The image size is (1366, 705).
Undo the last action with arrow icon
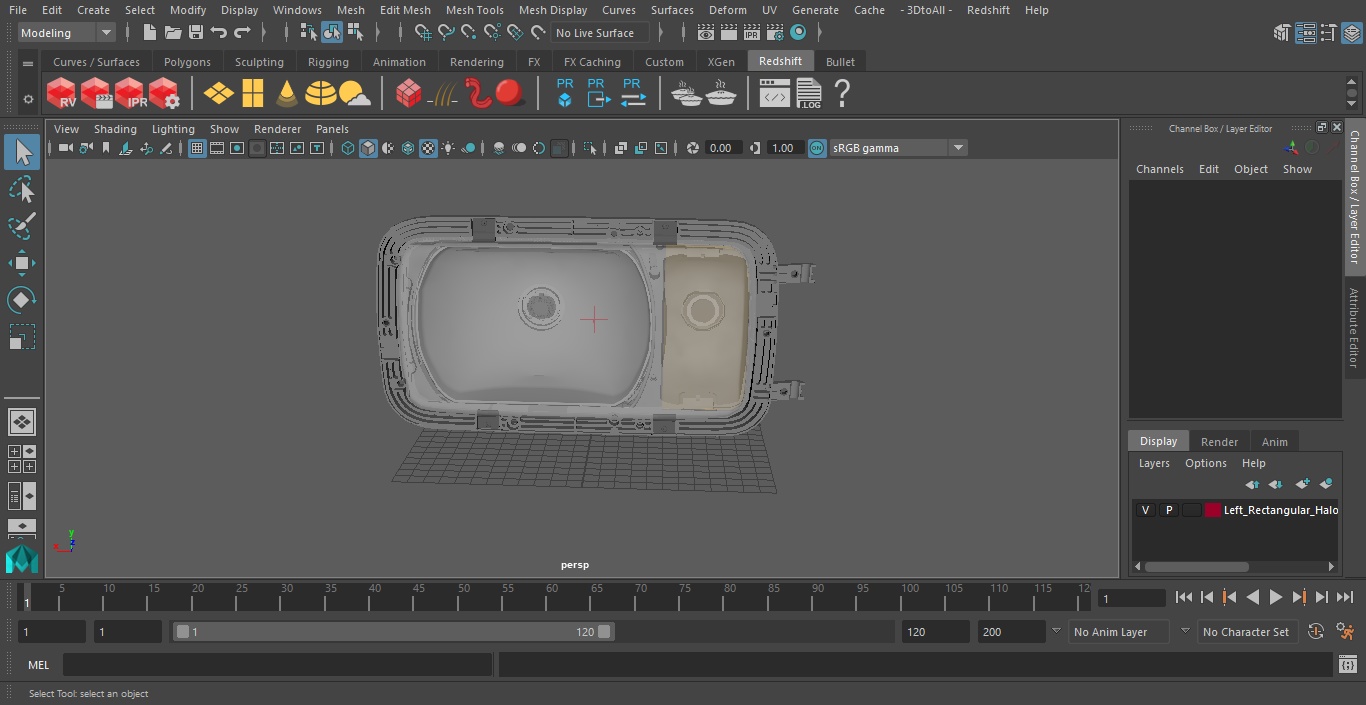tap(219, 33)
